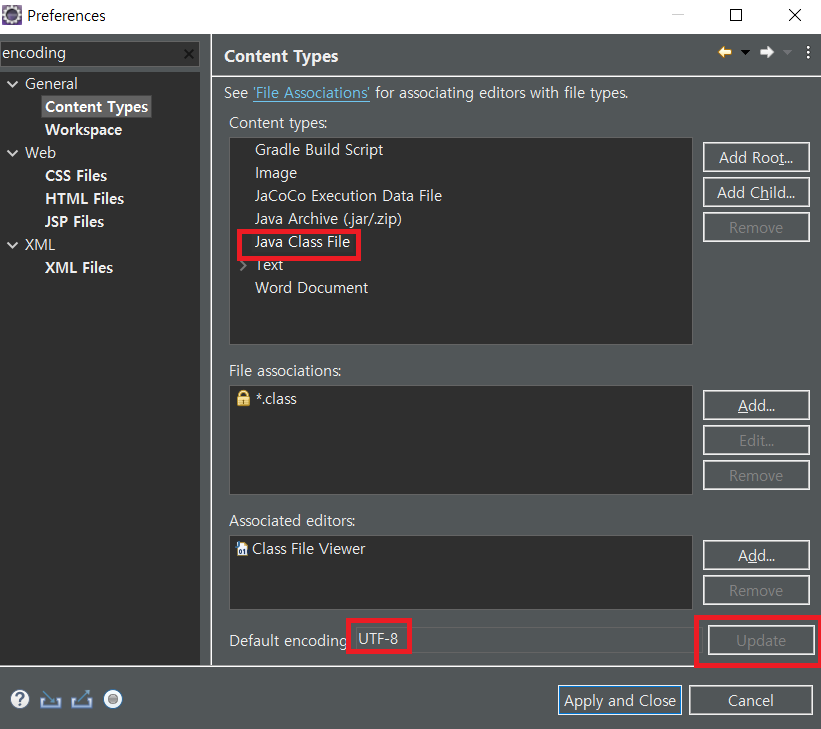
Task: Select the *.class file association
Action: pyautogui.click(x=276, y=399)
